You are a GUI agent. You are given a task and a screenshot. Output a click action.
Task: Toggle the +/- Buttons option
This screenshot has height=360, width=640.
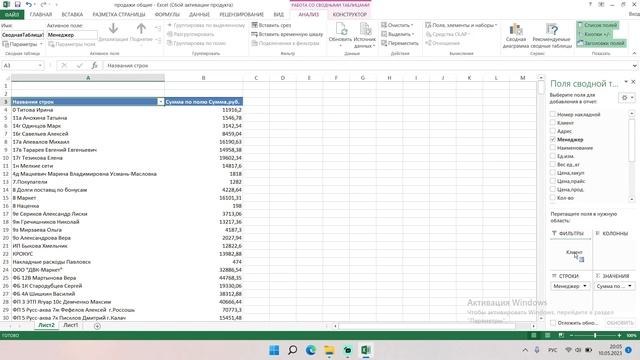pos(594,34)
